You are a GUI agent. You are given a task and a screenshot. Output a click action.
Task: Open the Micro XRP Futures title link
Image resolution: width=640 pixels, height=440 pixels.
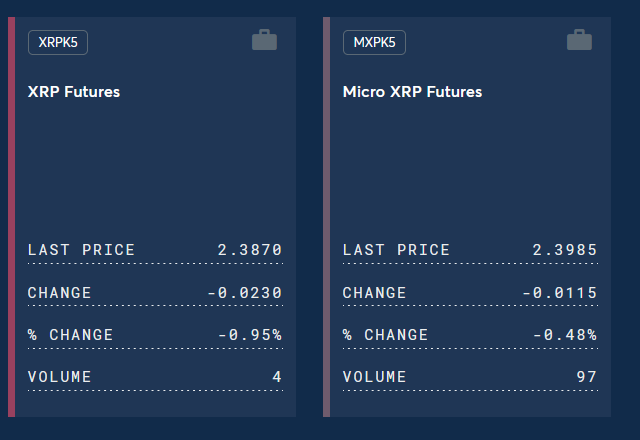[412, 92]
